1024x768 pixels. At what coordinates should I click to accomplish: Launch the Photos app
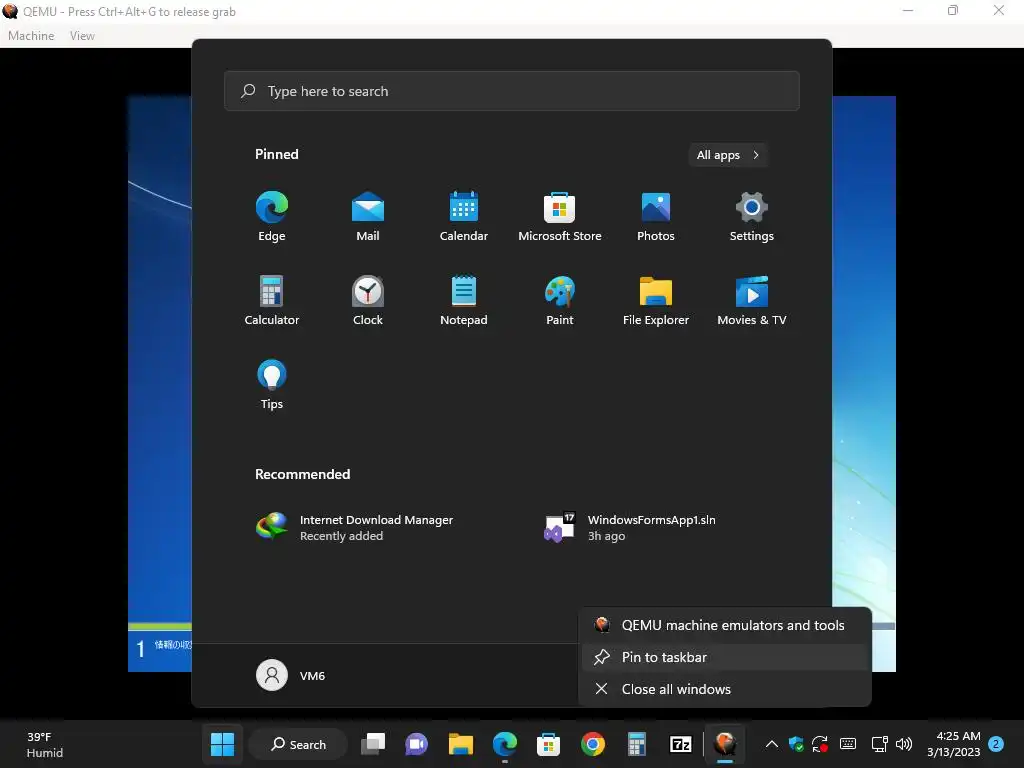pyautogui.click(x=656, y=216)
